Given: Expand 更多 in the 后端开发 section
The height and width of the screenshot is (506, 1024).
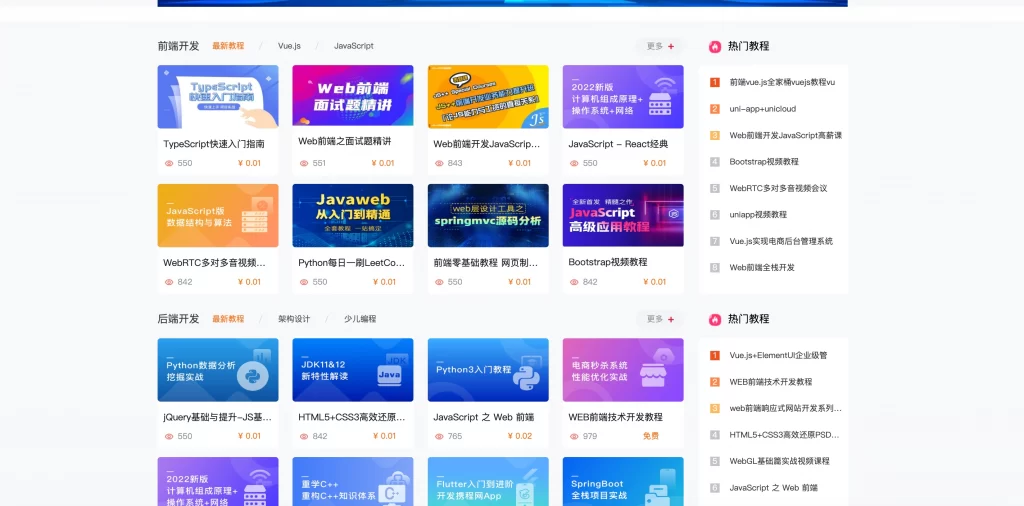Looking at the screenshot, I should coord(660,319).
